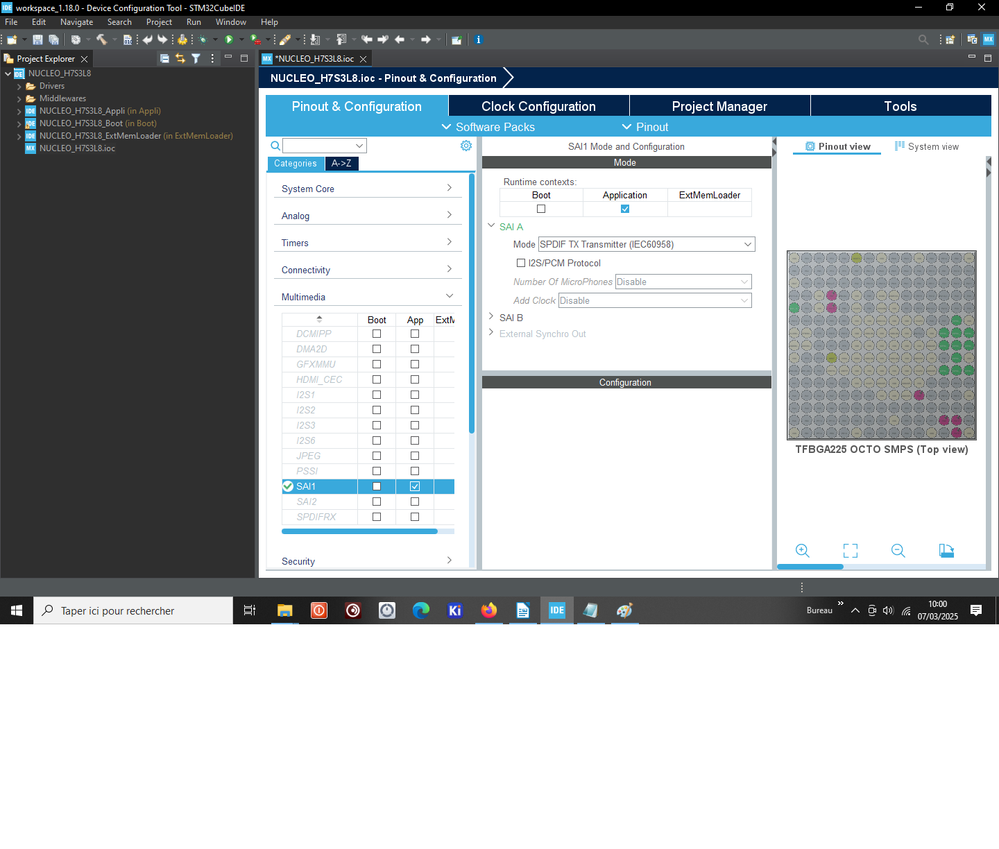Click the peripheral search input field

click(324, 145)
